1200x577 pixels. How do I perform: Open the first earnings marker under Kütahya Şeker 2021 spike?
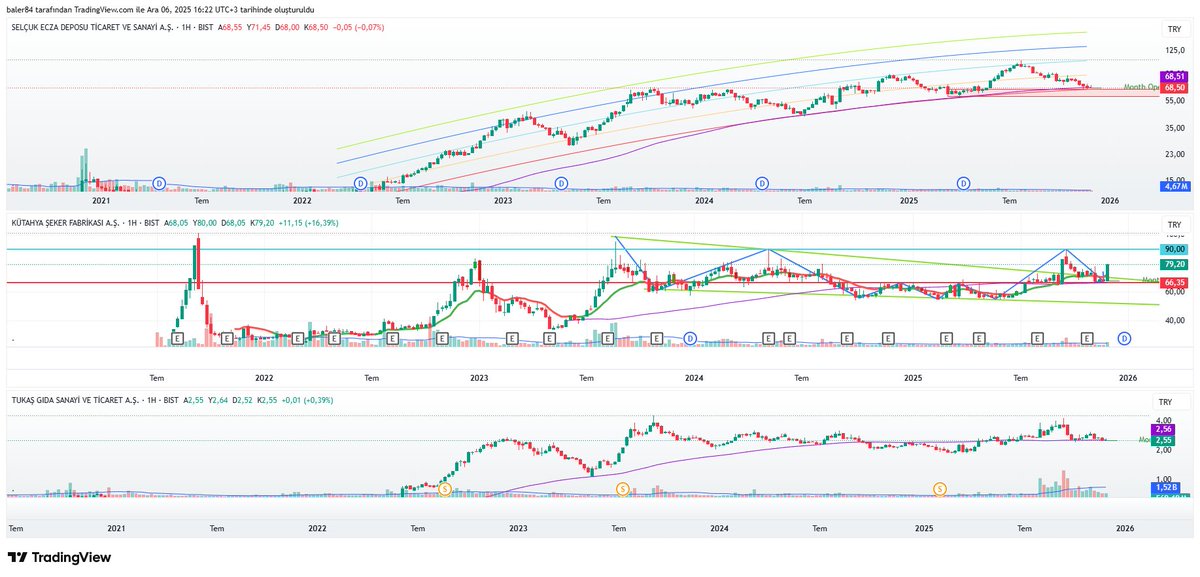[x=177, y=339]
